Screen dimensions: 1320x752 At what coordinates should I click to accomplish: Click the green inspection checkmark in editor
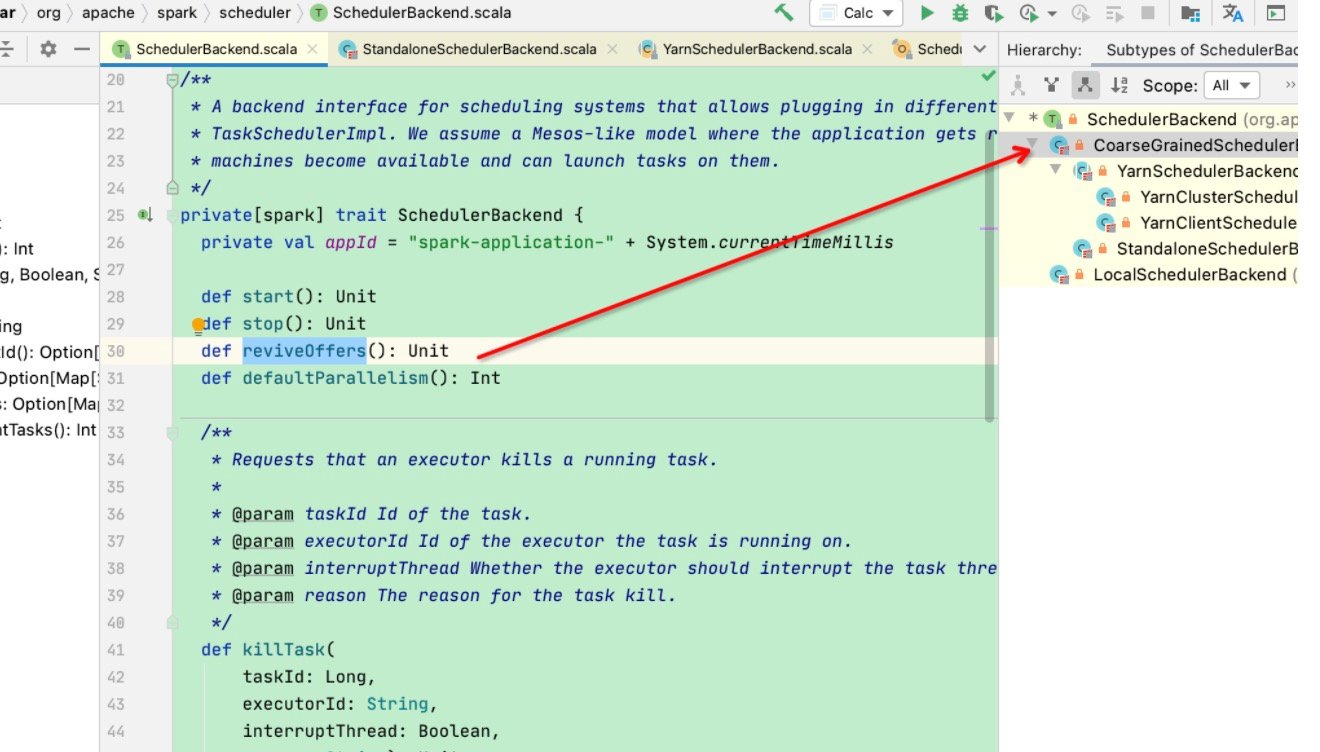(x=988, y=76)
